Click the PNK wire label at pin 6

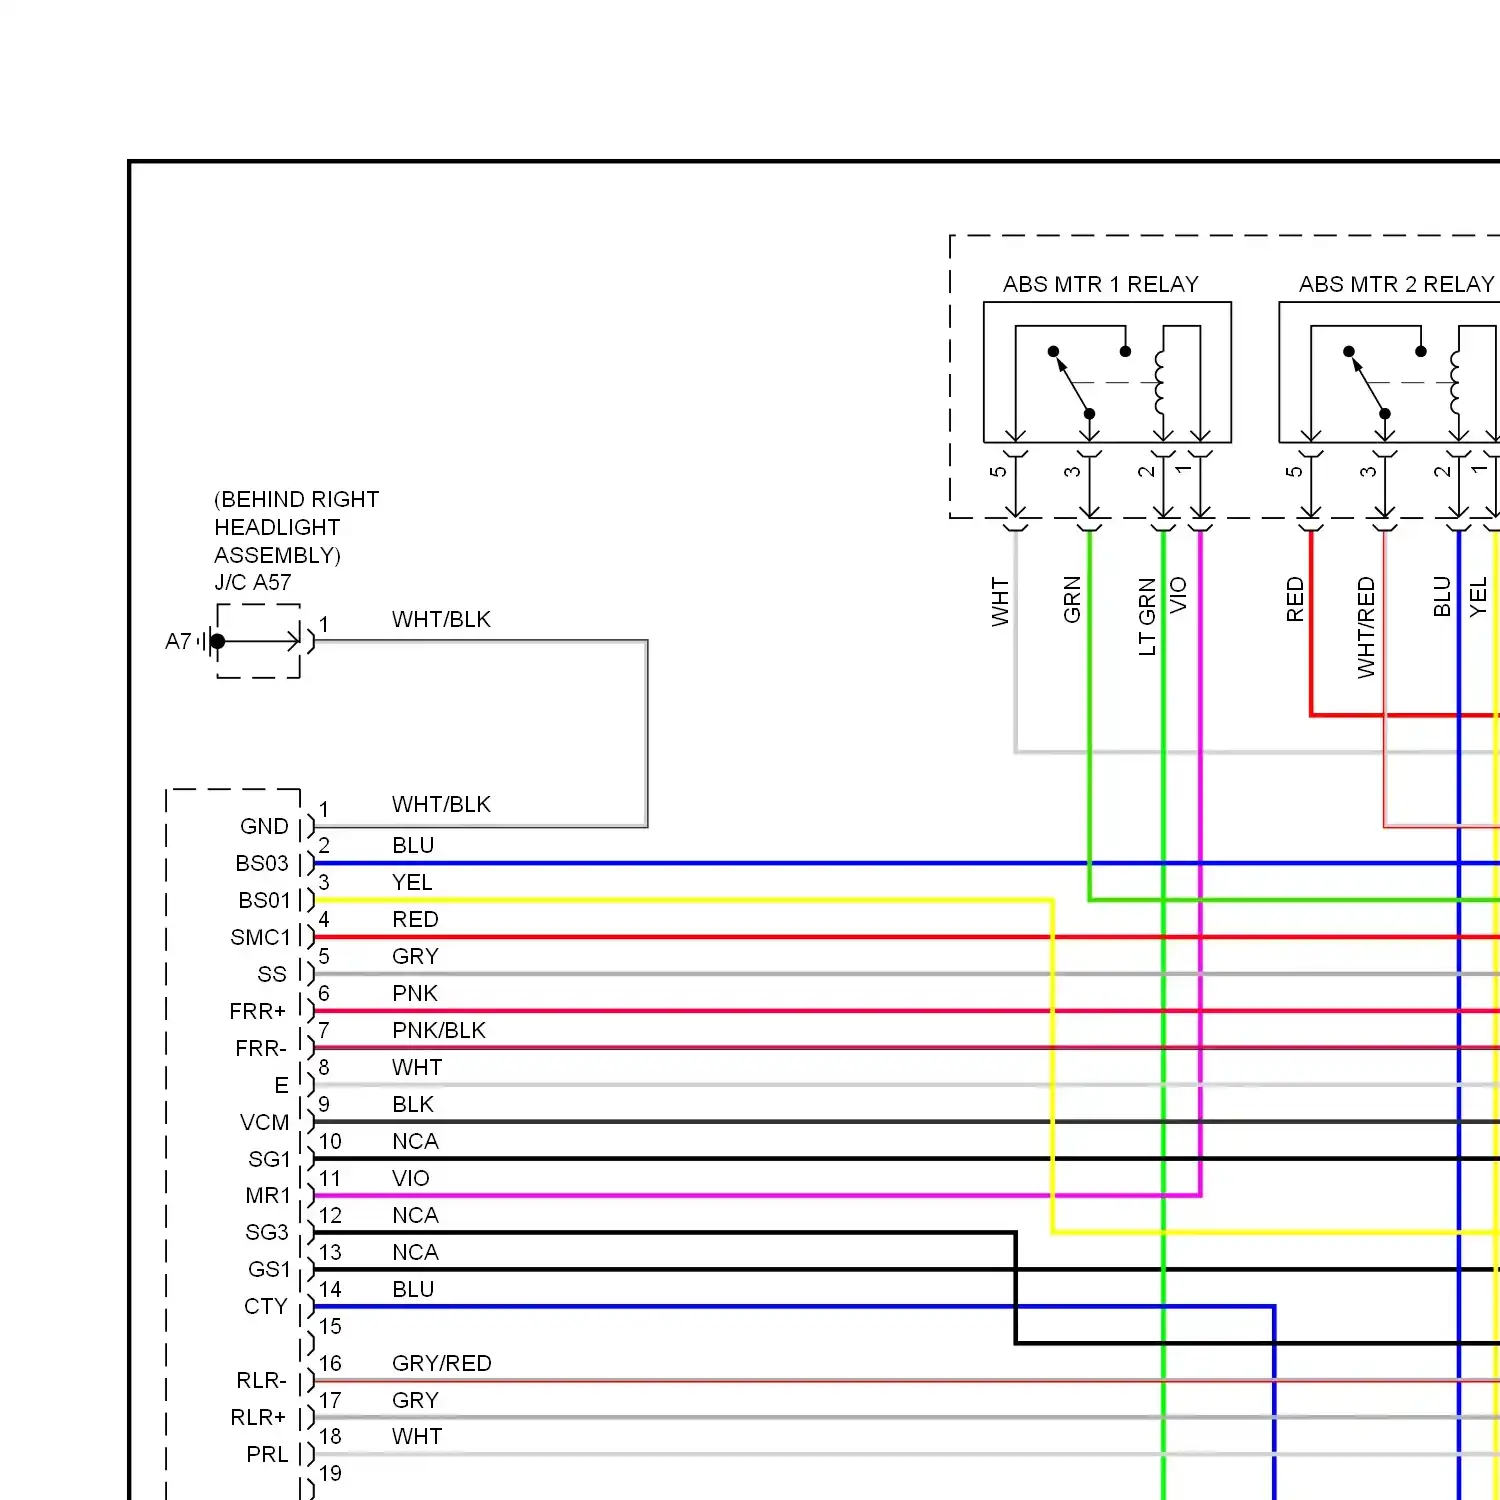tap(415, 993)
